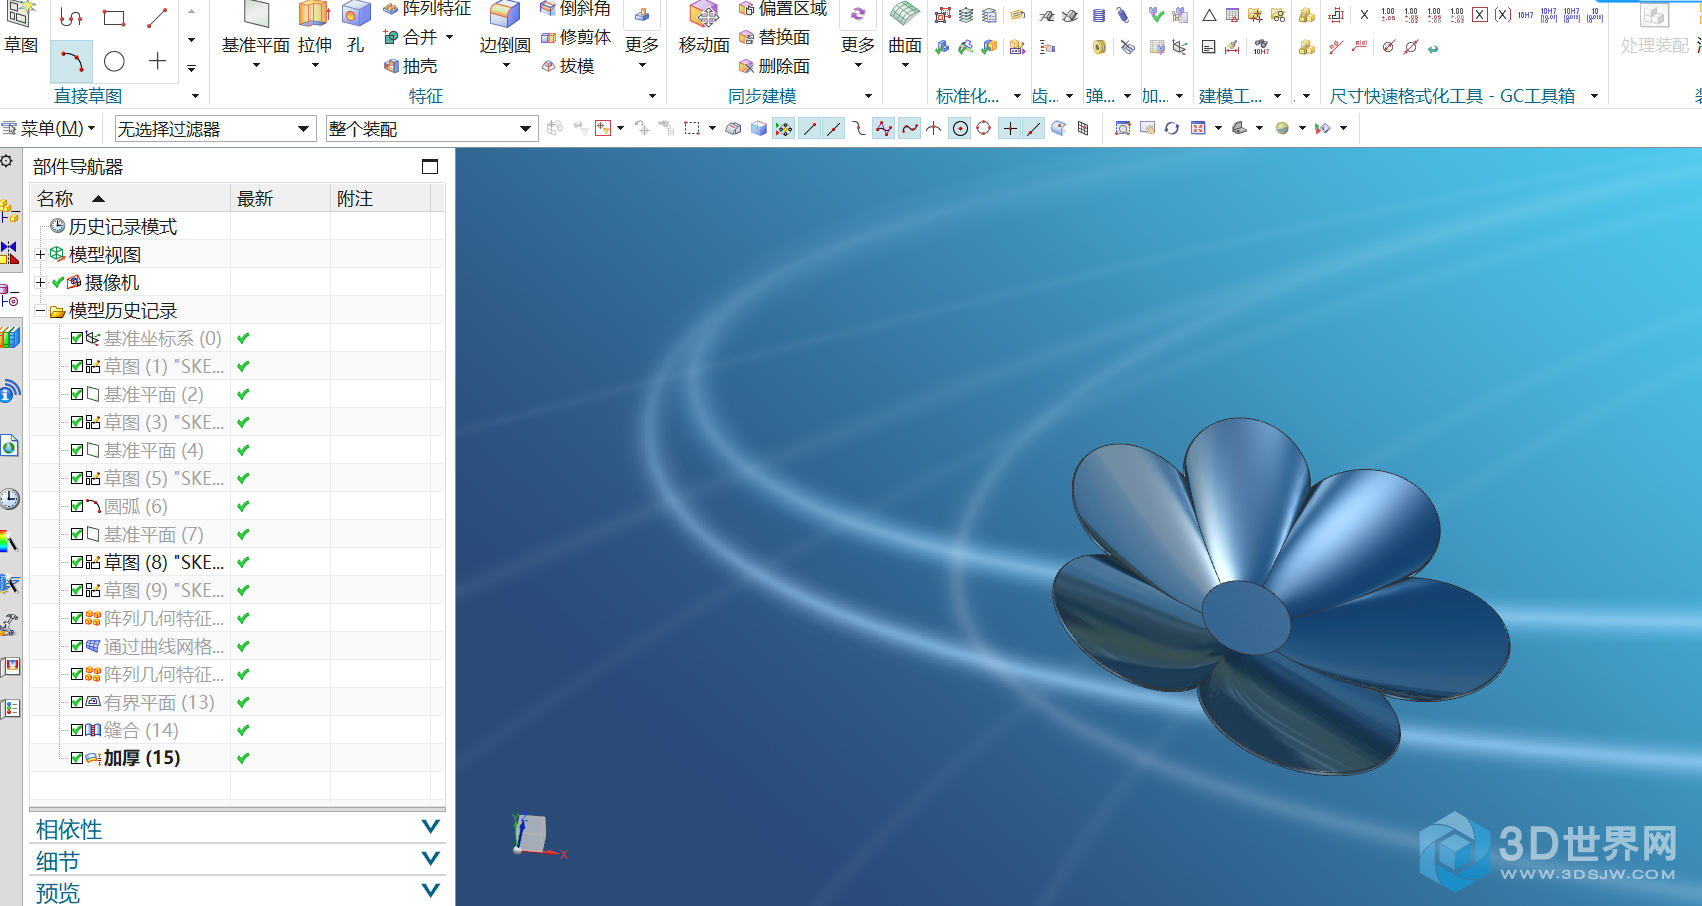This screenshot has height=906, width=1702.
Task: Uncheck 草图 (1) checkbox
Action: [77, 366]
